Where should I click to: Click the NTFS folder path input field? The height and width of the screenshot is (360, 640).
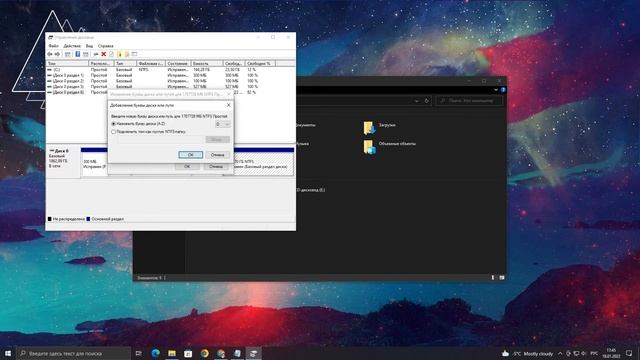click(x=160, y=140)
